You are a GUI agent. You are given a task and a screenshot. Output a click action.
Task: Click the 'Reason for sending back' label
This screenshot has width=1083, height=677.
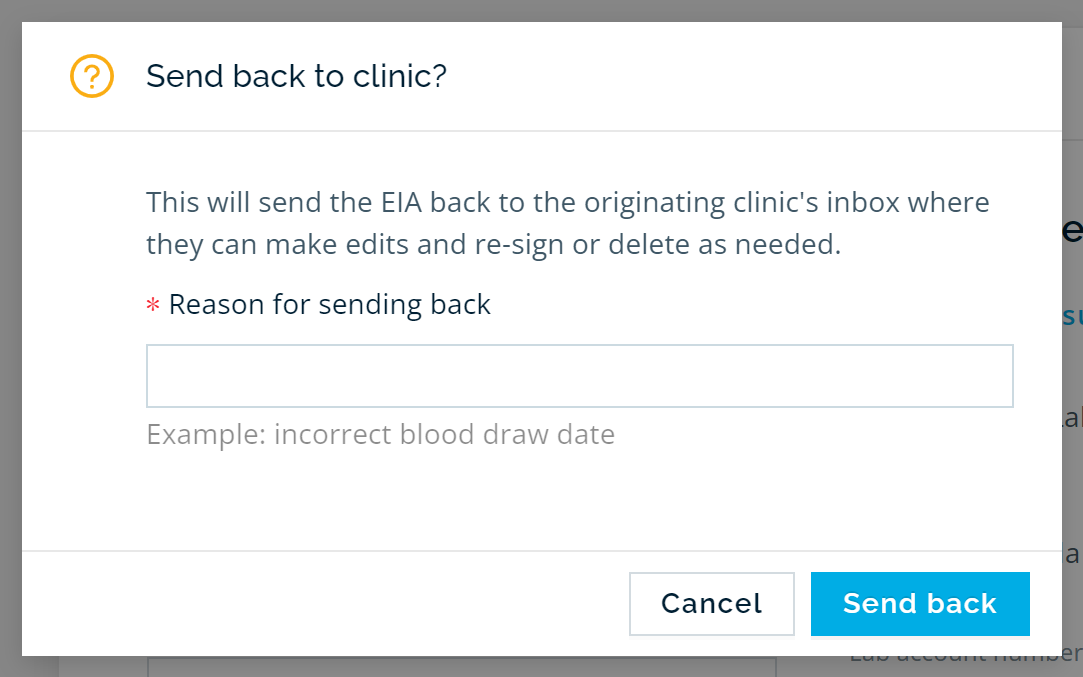click(329, 305)
